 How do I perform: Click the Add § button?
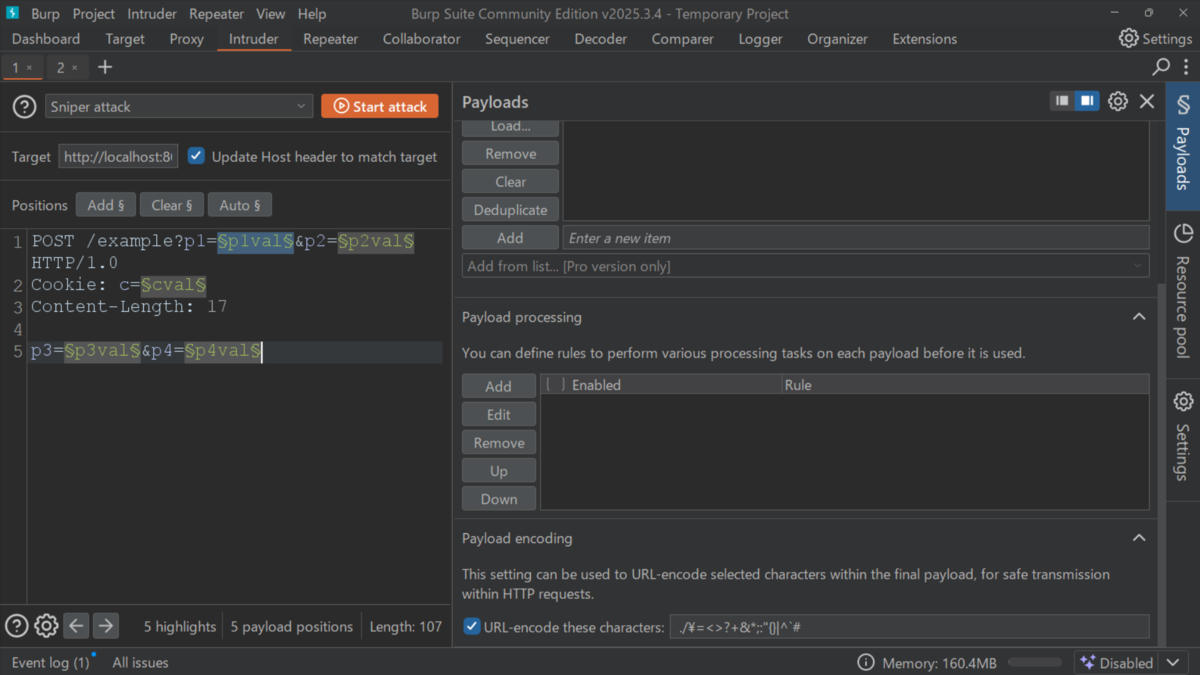coord(106,205)
